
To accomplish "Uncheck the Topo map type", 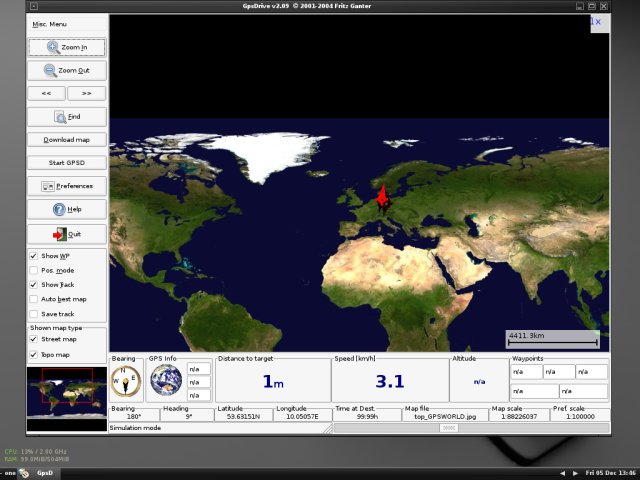I will coord(34,354).
